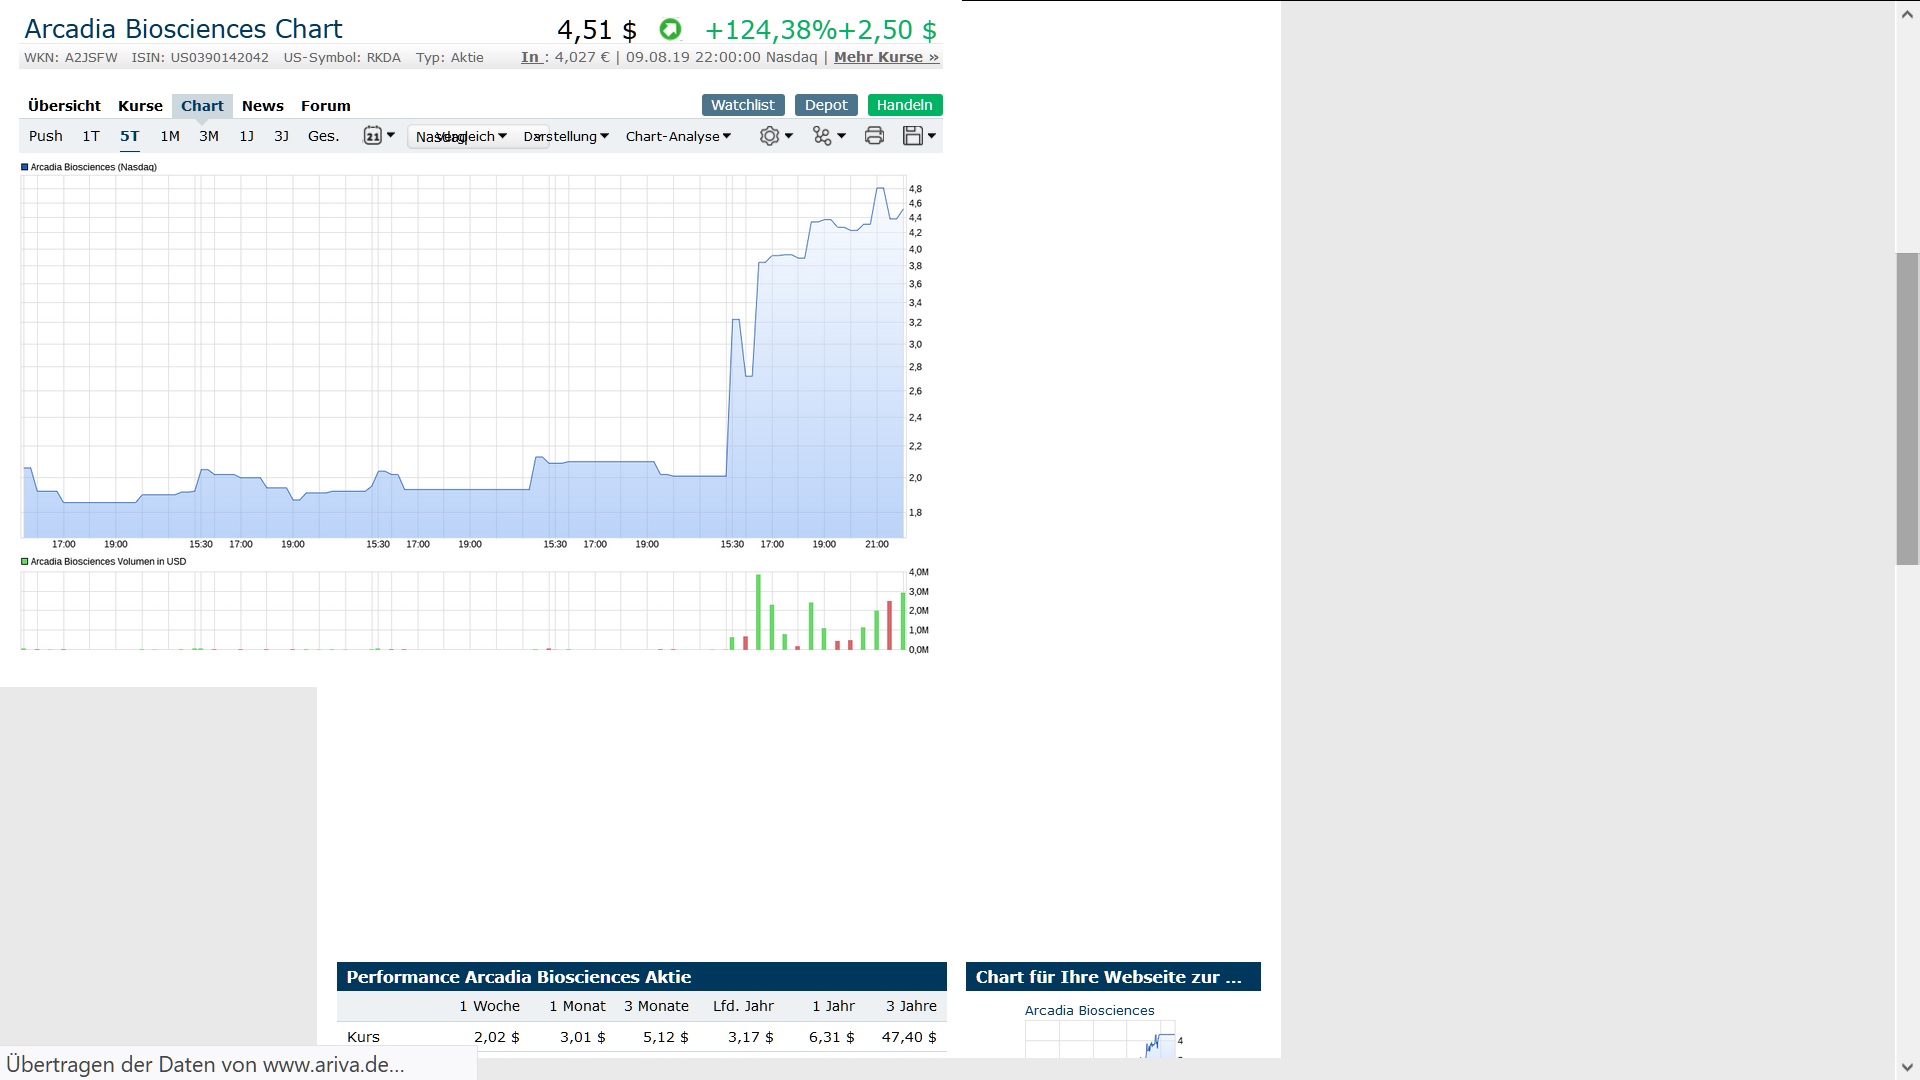Viewport: 1920px width, 1080px height.
Task: Click the blue Arcadia Biosciences legend square
Action: pyautogui.click(x=25, y=167)
